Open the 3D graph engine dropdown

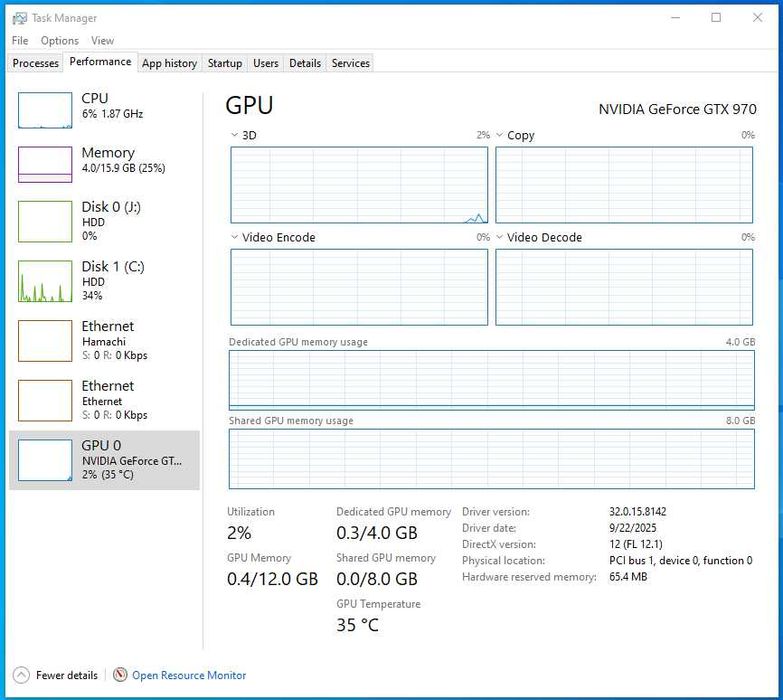[x=234, y=135]
